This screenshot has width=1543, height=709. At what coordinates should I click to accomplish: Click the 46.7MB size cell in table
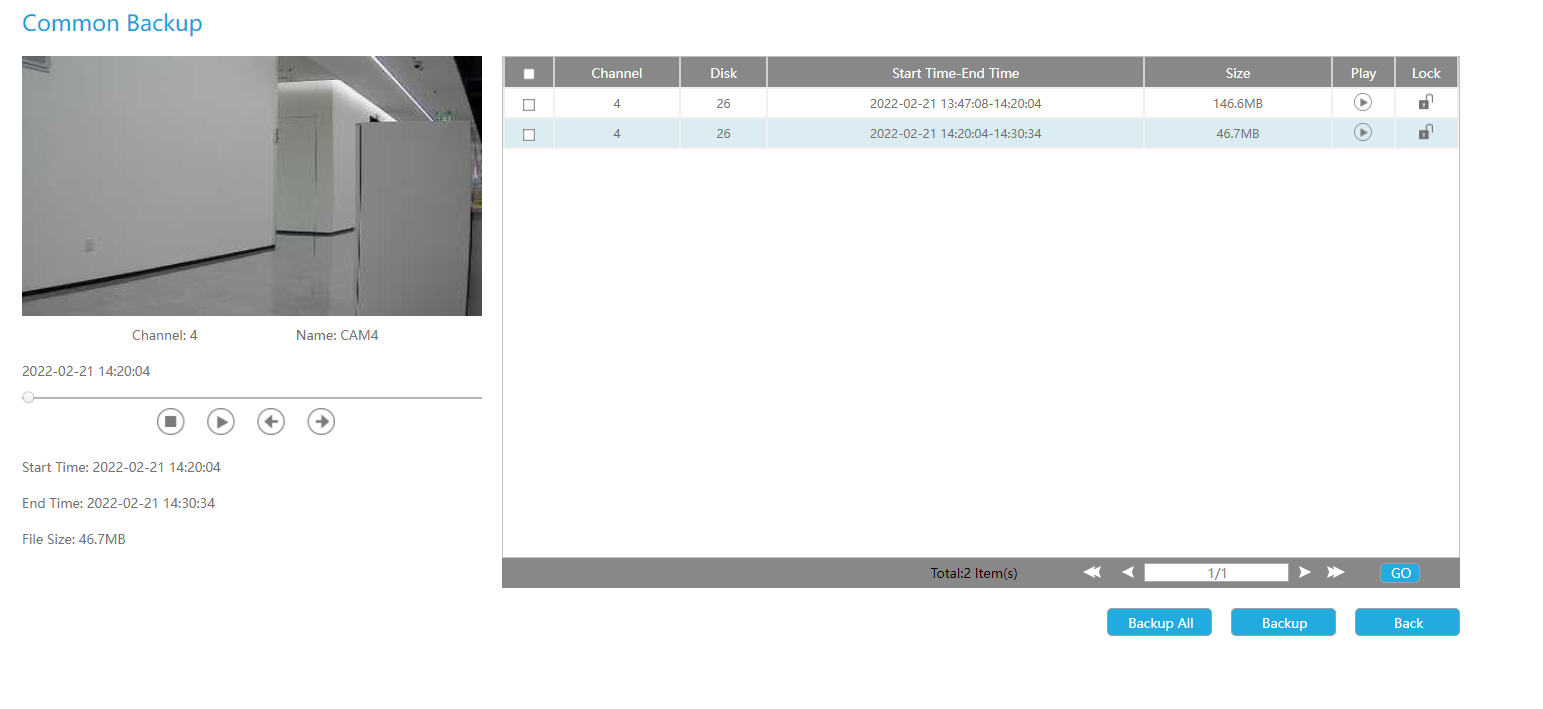(x=1238, y=133)
